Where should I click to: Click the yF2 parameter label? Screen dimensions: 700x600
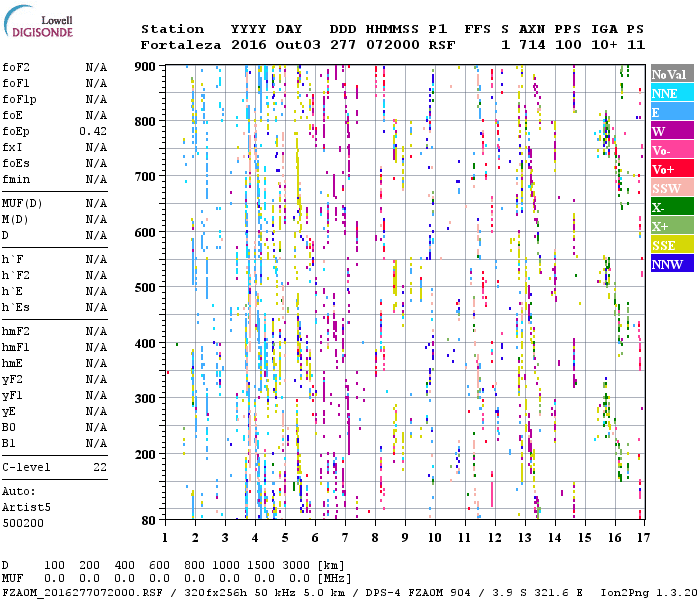coord(12,380)
